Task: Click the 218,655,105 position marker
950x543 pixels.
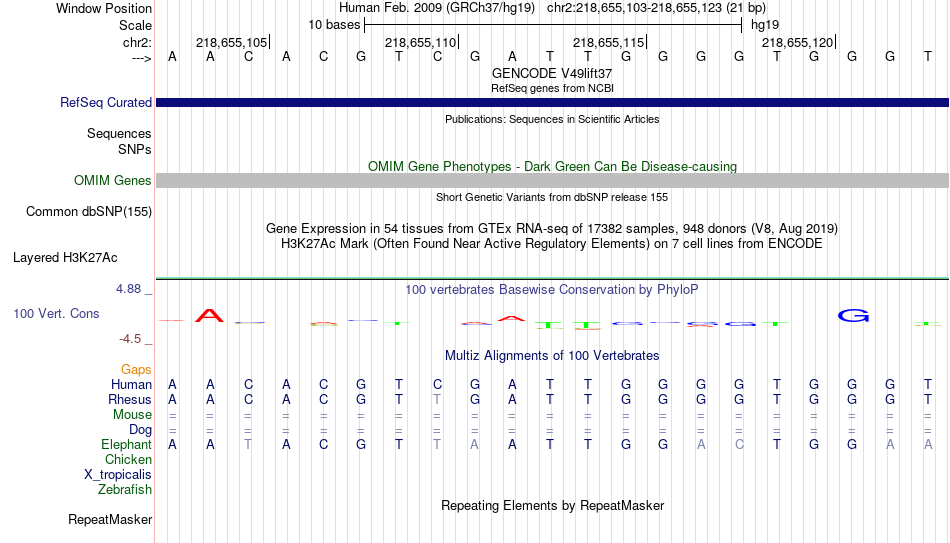Action: point(231,42)
